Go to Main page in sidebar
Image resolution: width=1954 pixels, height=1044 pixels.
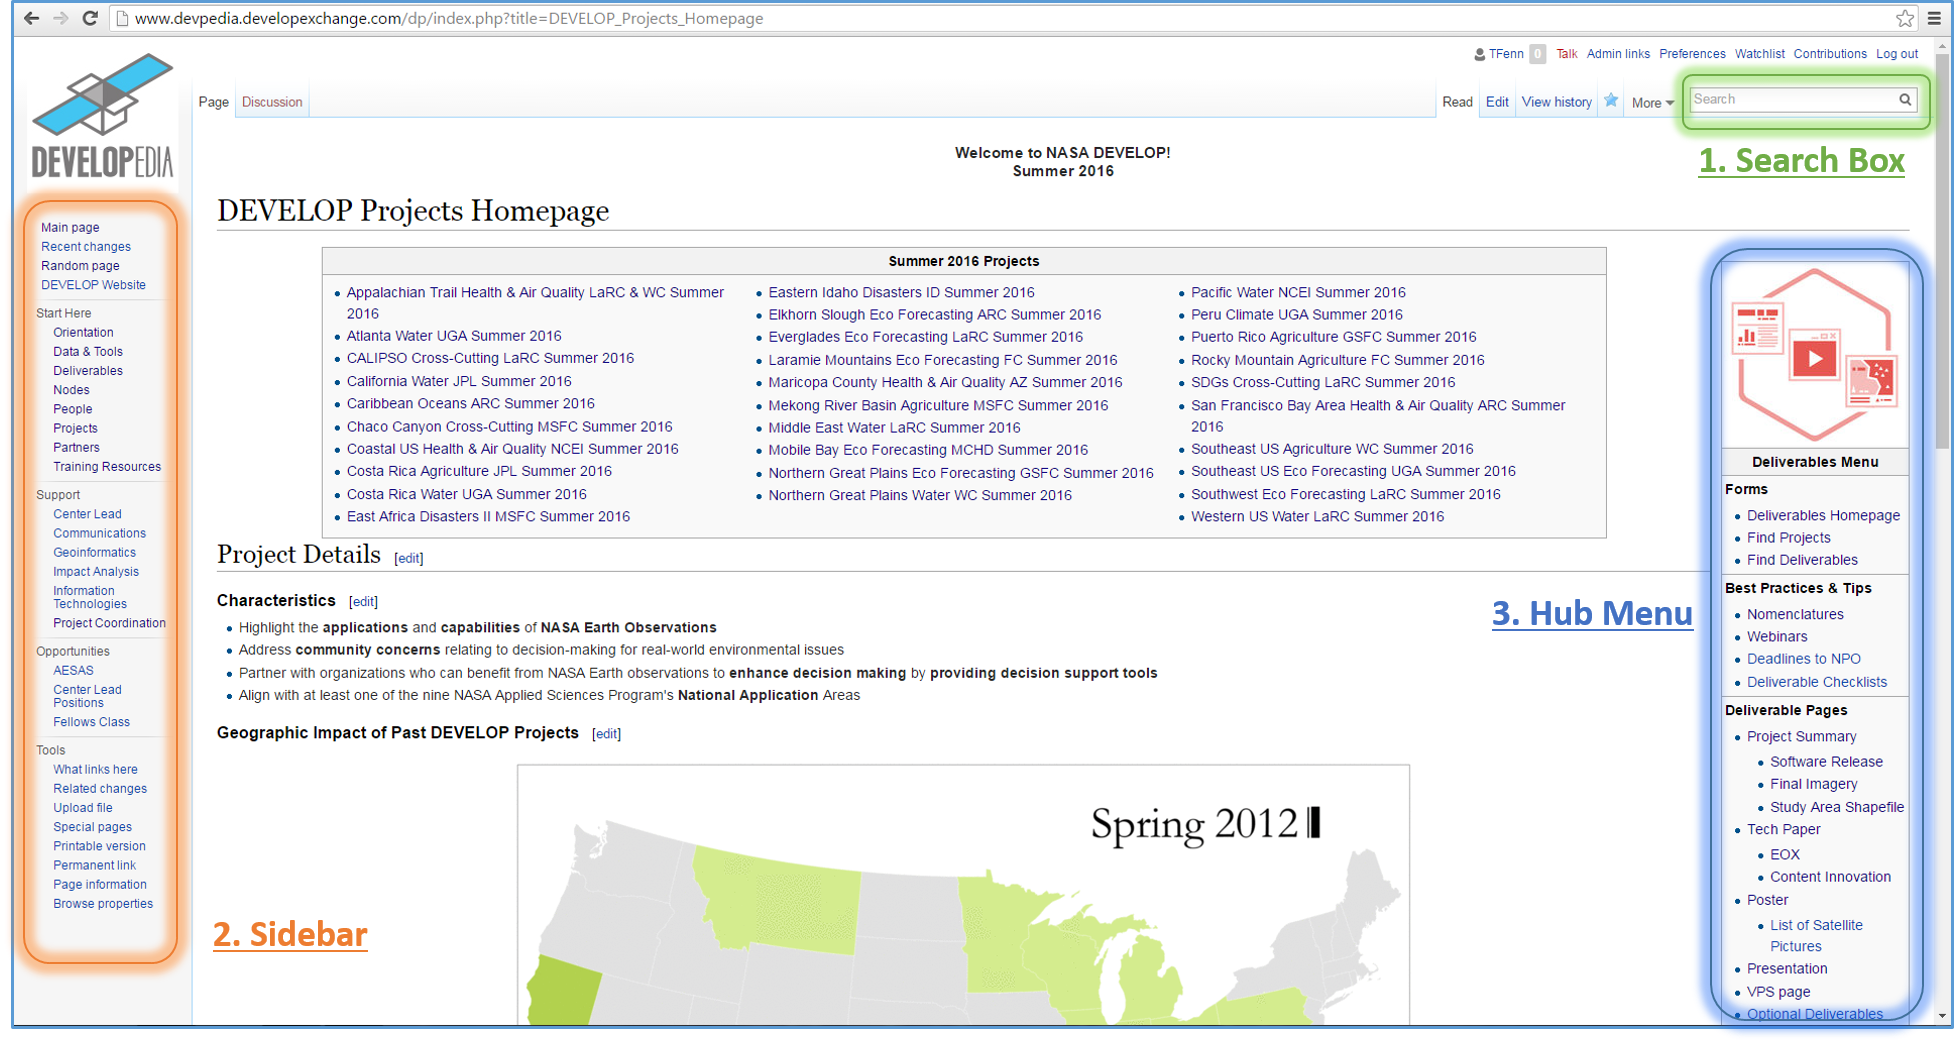[x=70, y=228]
